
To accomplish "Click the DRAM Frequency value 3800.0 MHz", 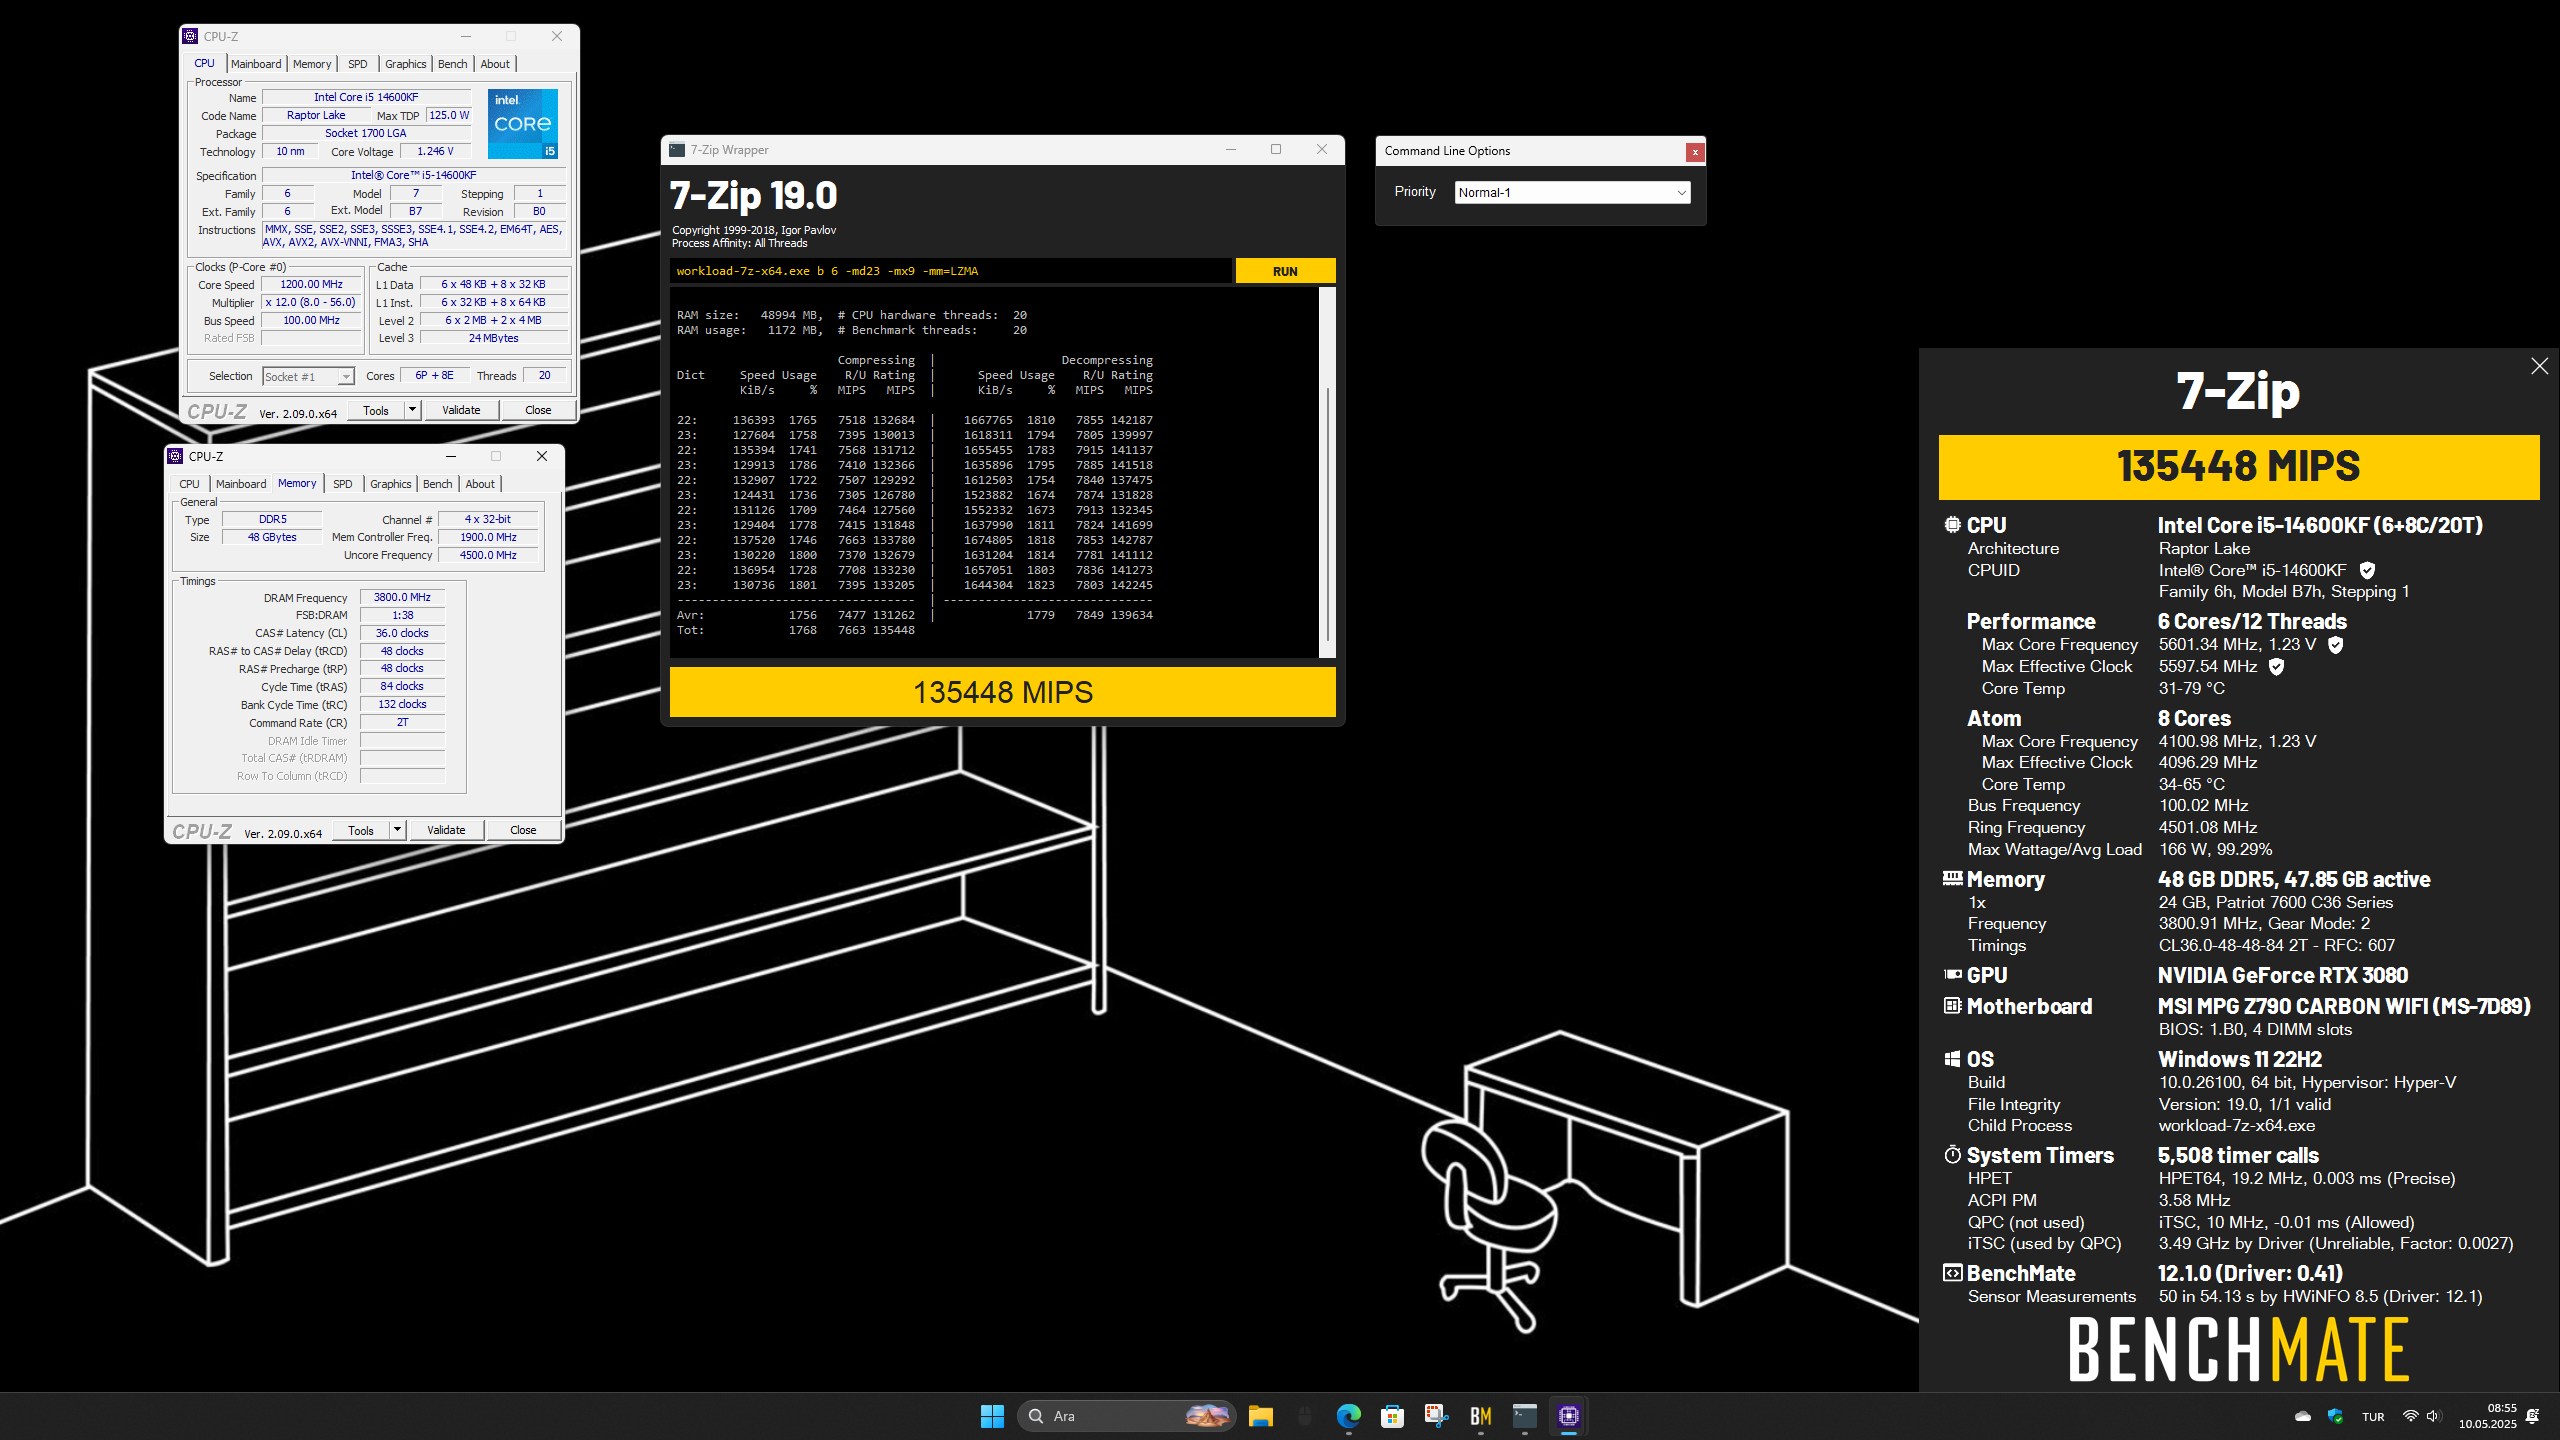I will pyautogui.click(x=402, y=597).
